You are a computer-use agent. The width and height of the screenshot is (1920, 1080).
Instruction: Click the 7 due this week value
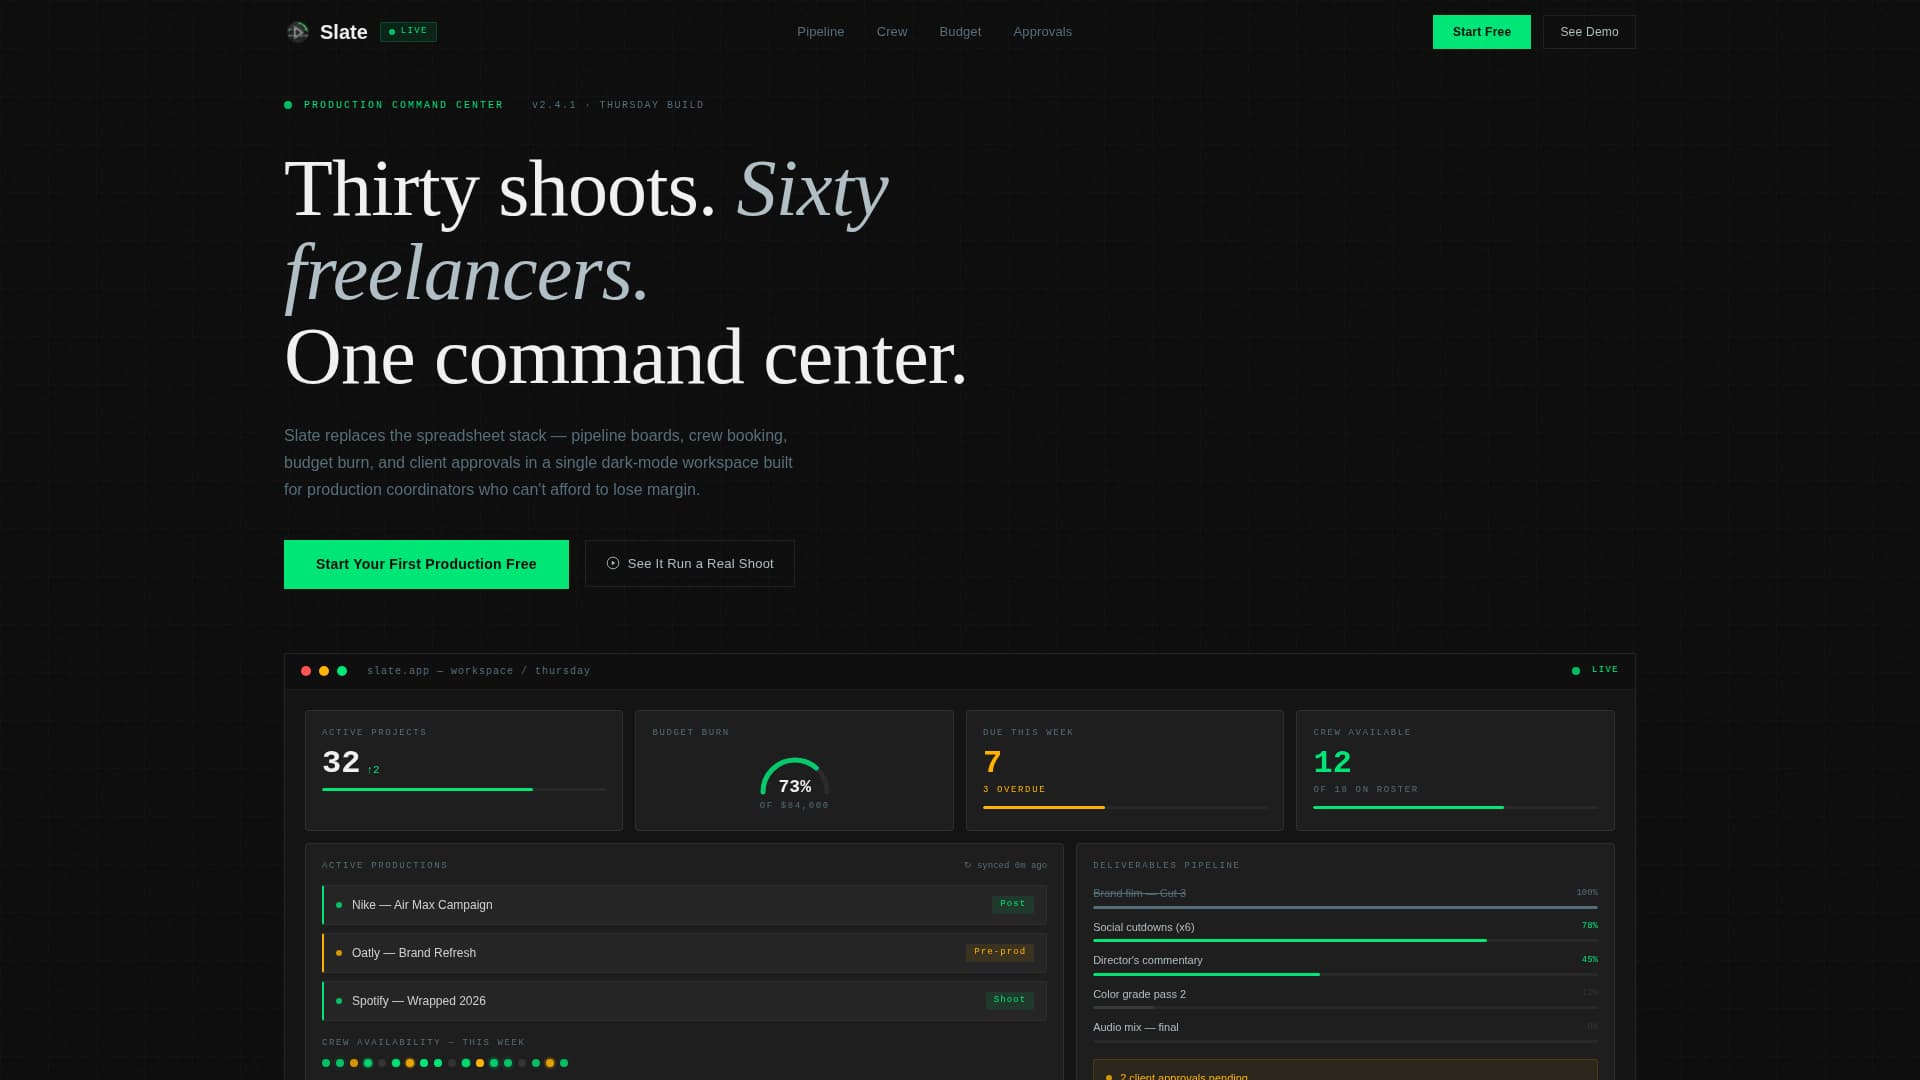(992, 763)
